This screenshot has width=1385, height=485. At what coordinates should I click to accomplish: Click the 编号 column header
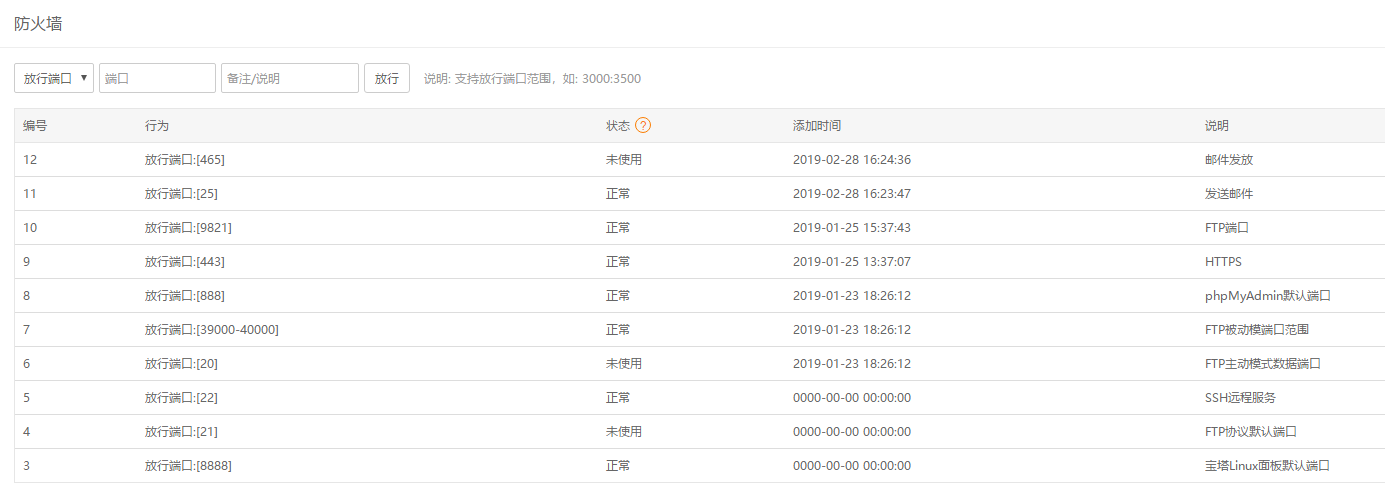tap(35, 126)
